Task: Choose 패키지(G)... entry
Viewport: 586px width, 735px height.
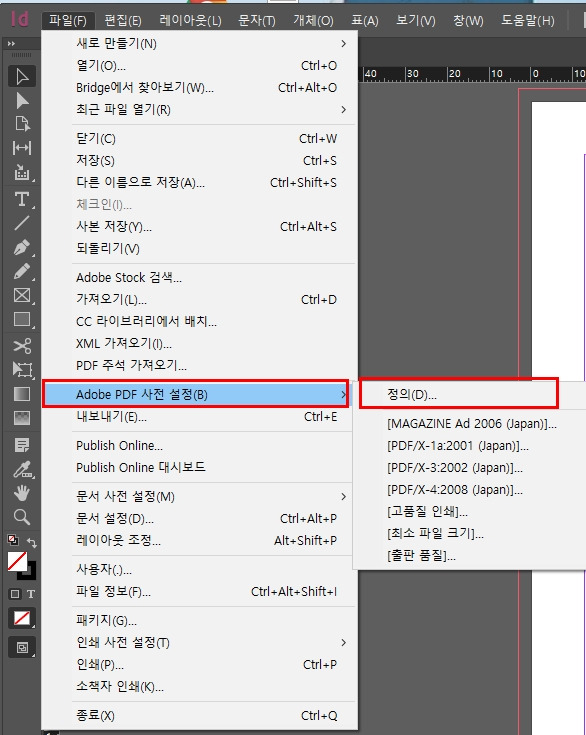Action: (x=200, y=621)
